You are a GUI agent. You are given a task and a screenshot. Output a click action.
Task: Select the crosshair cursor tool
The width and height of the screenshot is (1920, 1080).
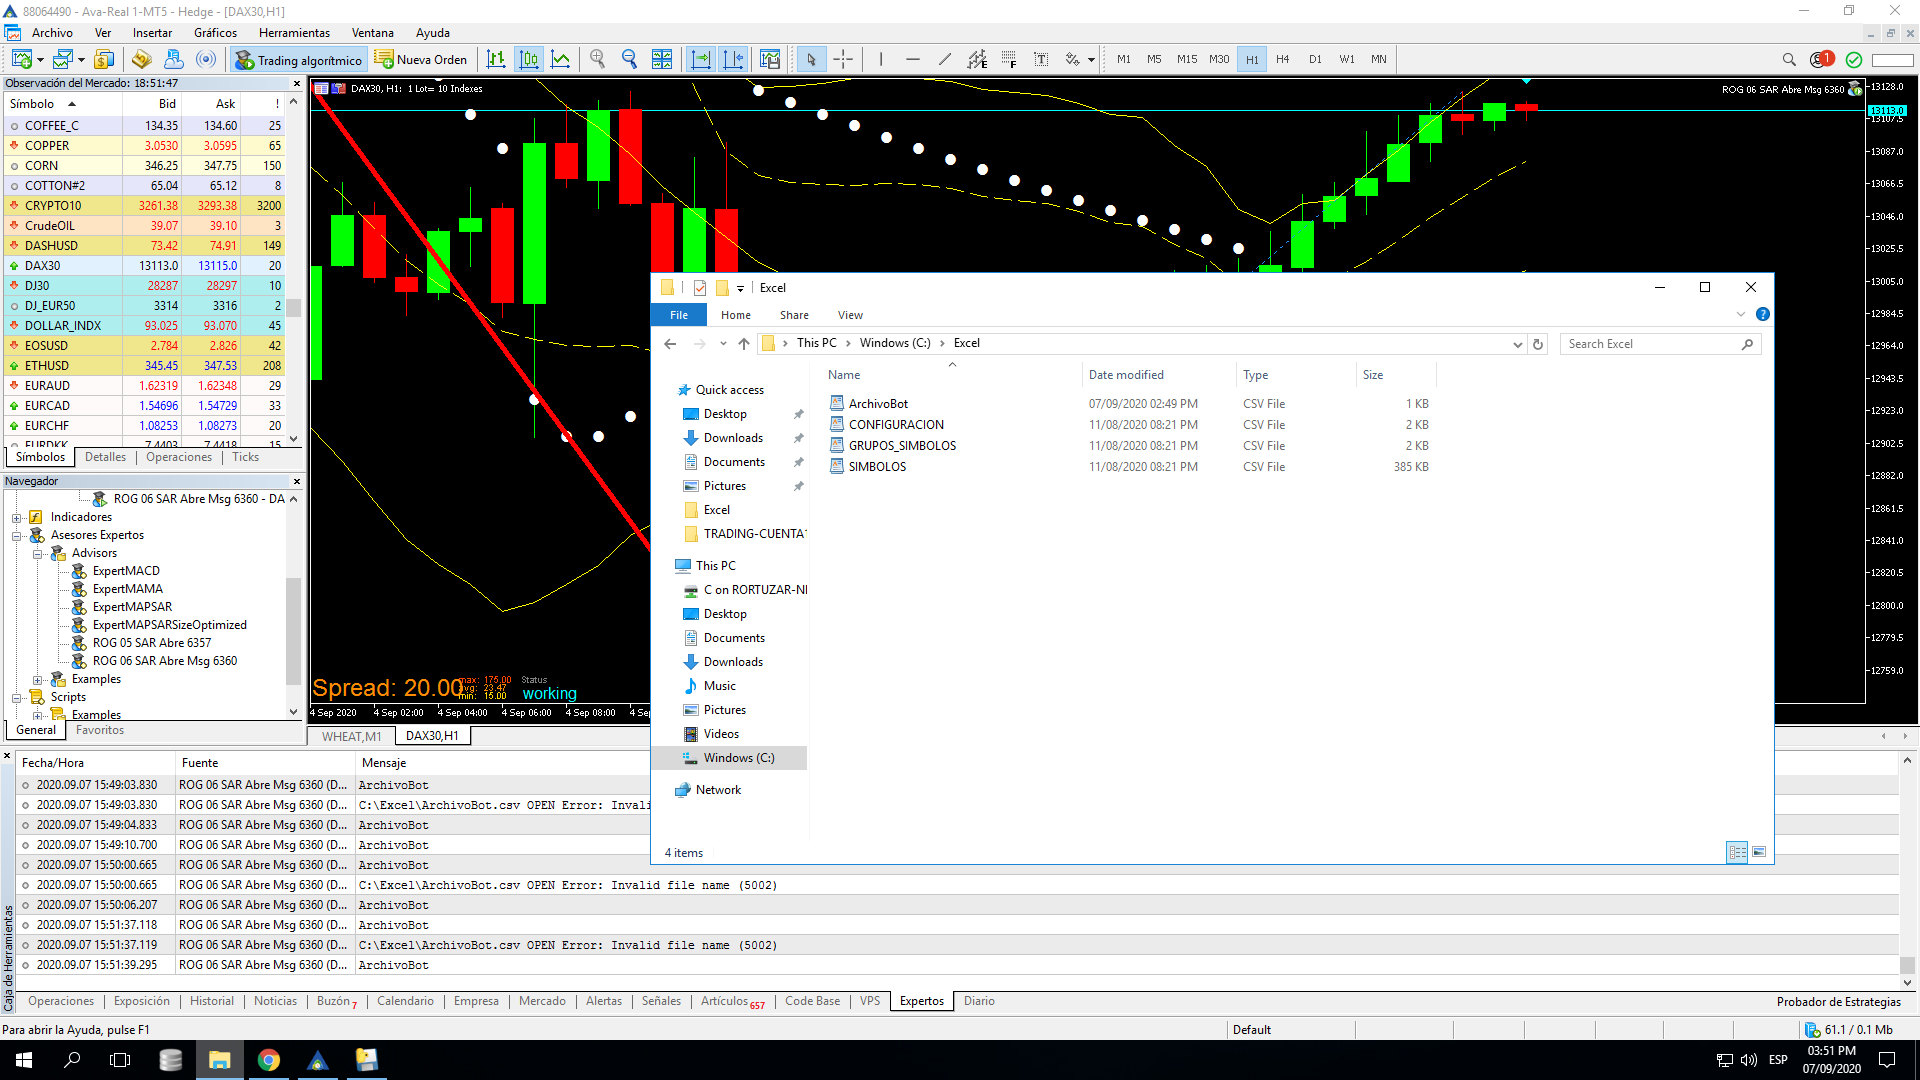(x=843, y=60)
